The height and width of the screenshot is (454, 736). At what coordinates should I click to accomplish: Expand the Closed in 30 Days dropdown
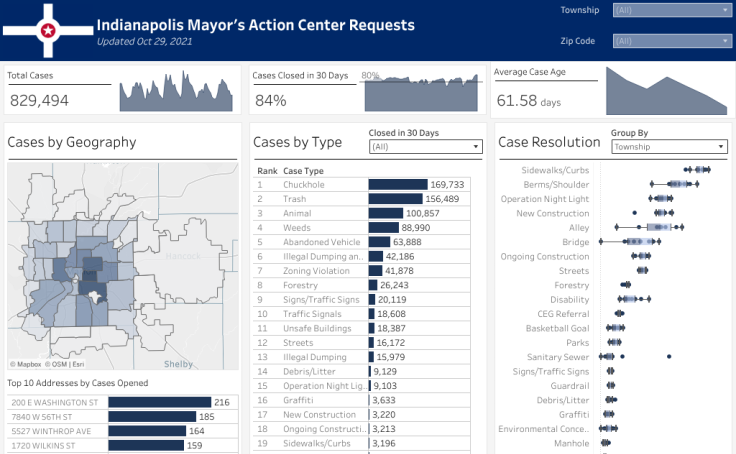click(x=425, y=147)
